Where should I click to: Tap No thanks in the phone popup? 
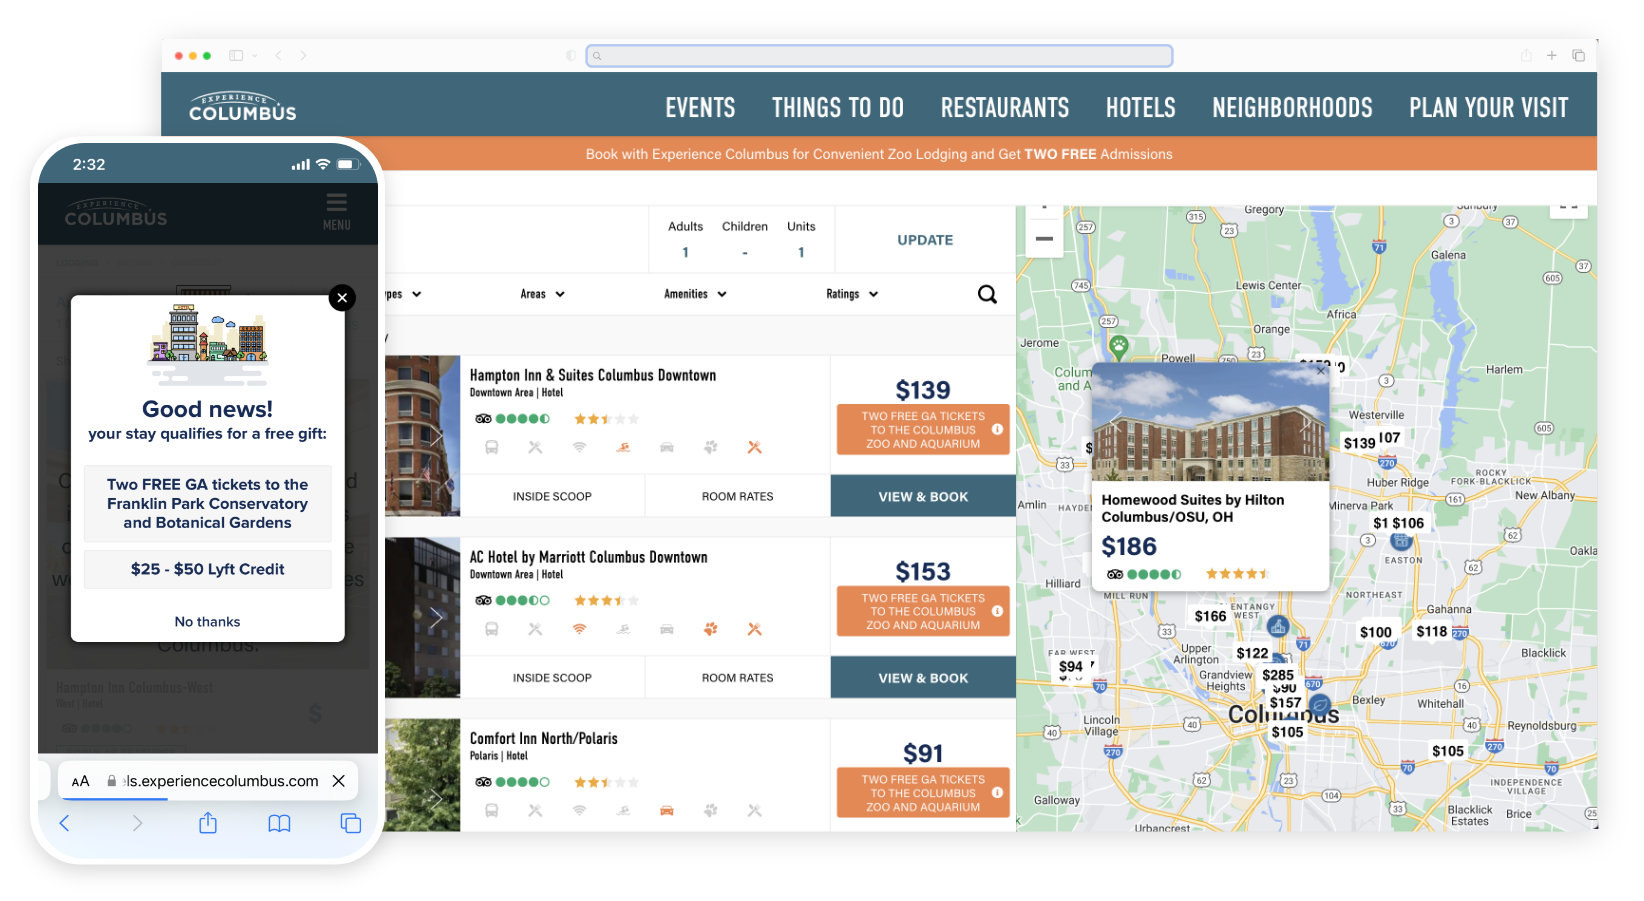208,622
